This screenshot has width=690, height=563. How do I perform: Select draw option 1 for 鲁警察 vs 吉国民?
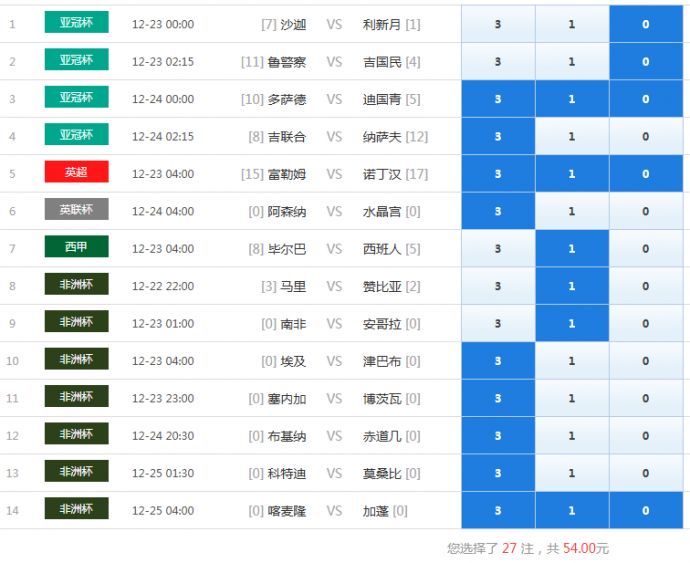[572, 62]
